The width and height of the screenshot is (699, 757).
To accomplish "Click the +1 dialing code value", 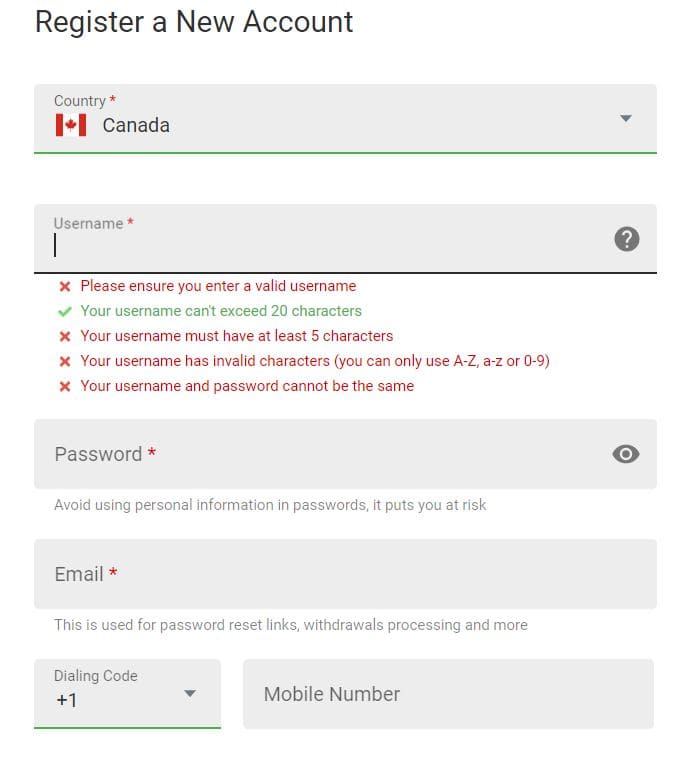I will coord(66,700).
